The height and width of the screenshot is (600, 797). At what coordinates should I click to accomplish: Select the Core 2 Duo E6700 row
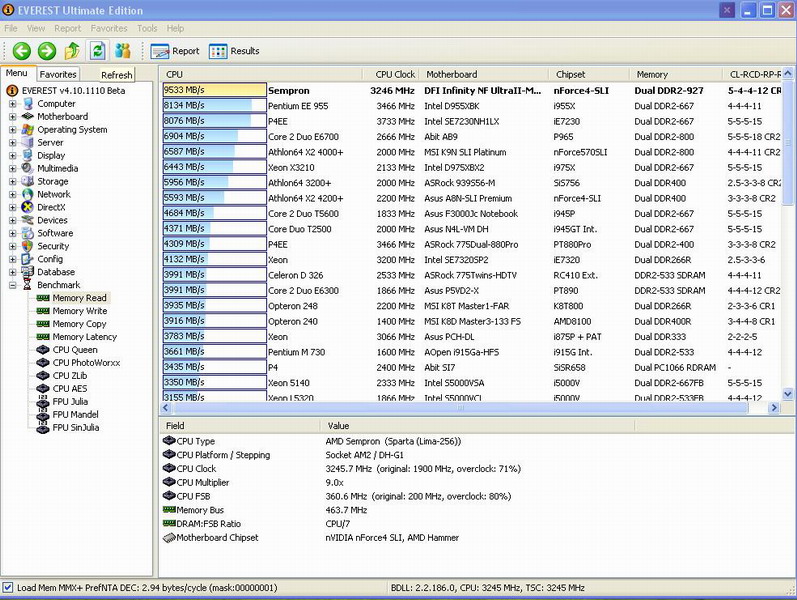pos(472,136)
